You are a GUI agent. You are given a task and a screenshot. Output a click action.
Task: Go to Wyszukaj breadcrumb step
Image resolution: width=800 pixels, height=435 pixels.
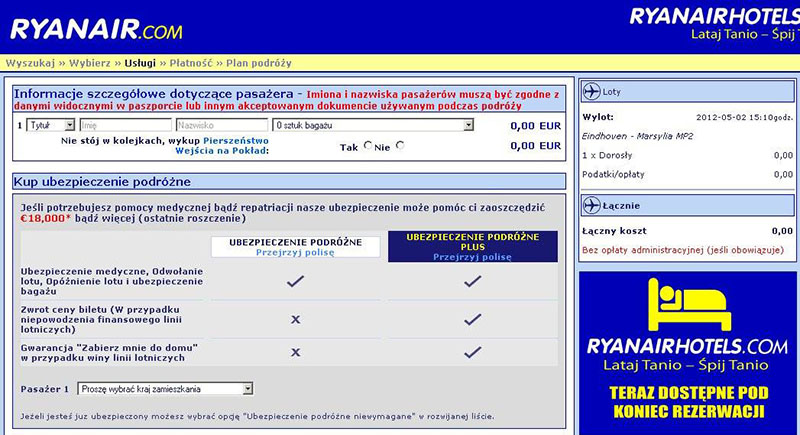30,63
